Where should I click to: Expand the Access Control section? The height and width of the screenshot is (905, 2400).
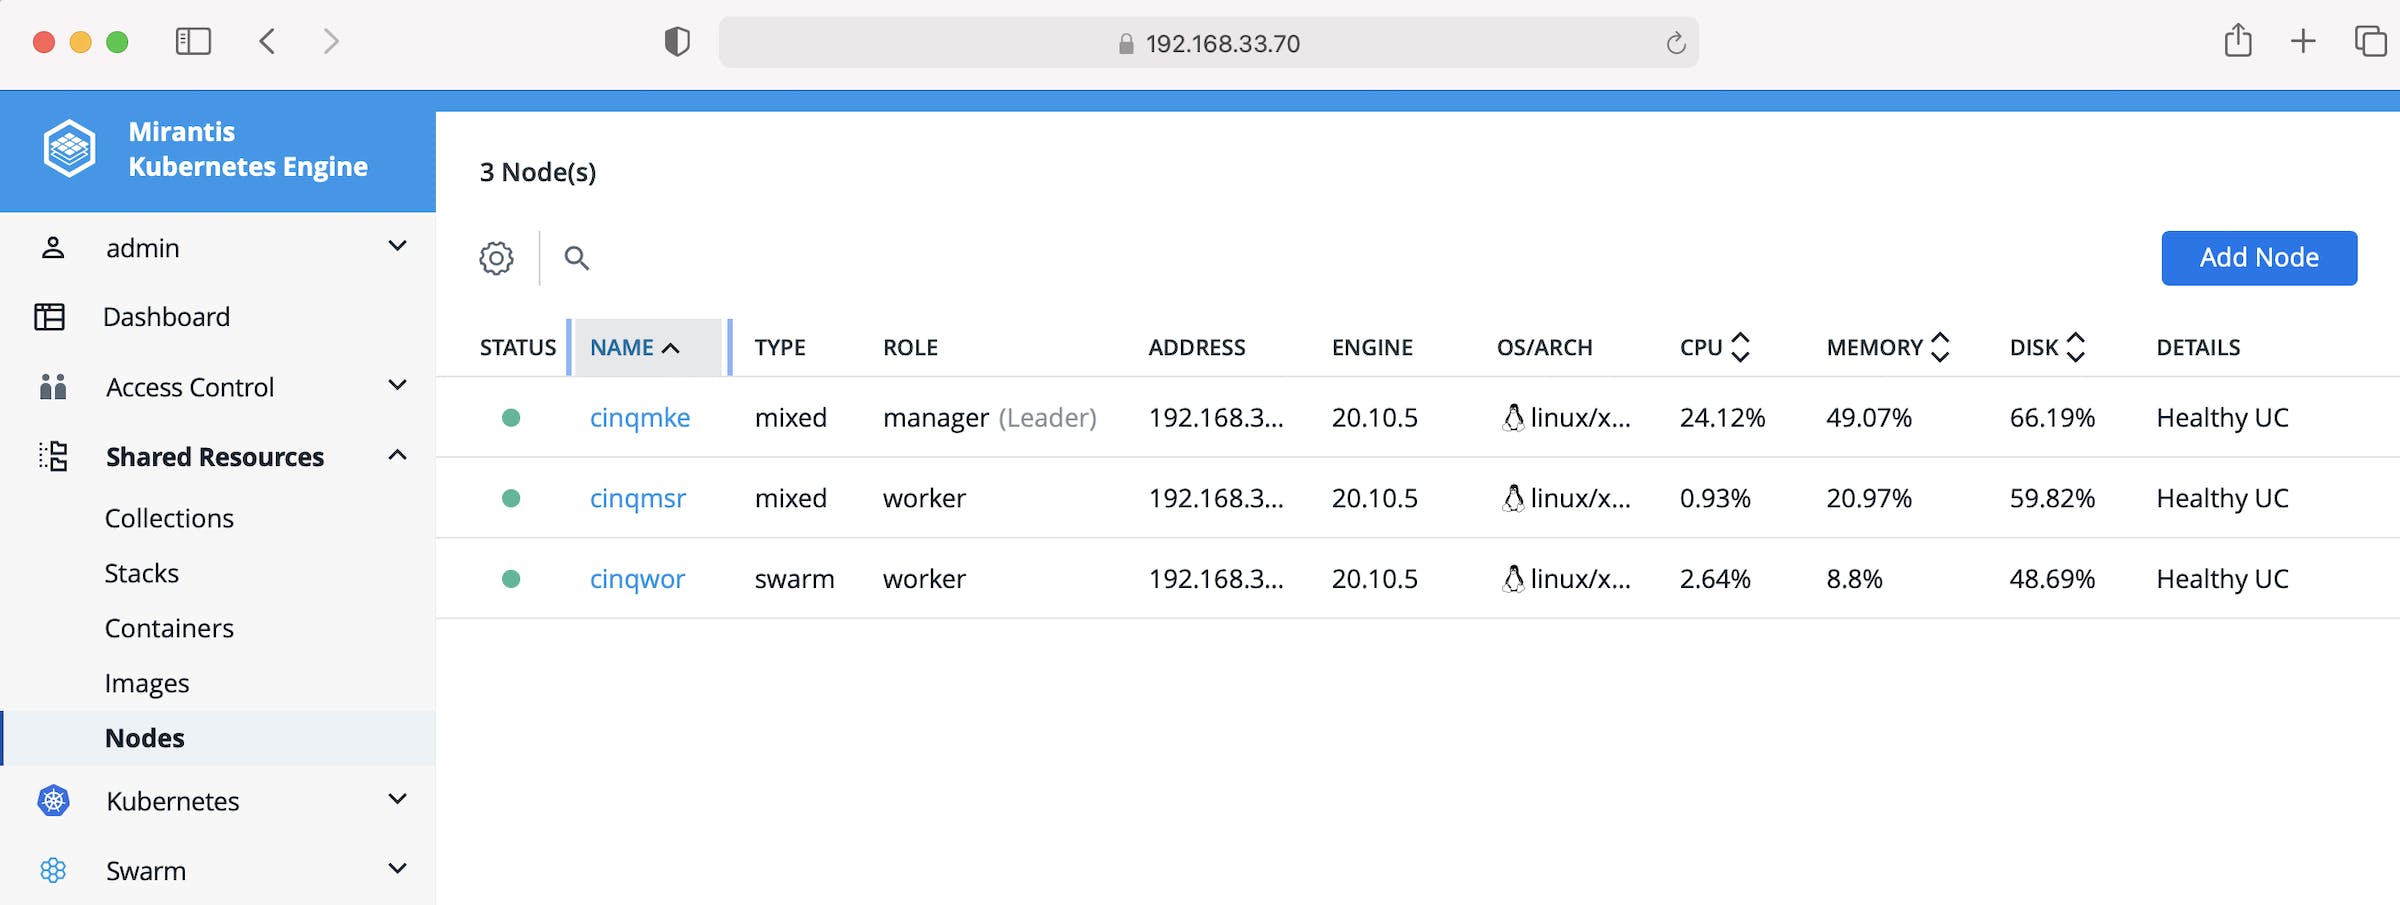[397, 386]
